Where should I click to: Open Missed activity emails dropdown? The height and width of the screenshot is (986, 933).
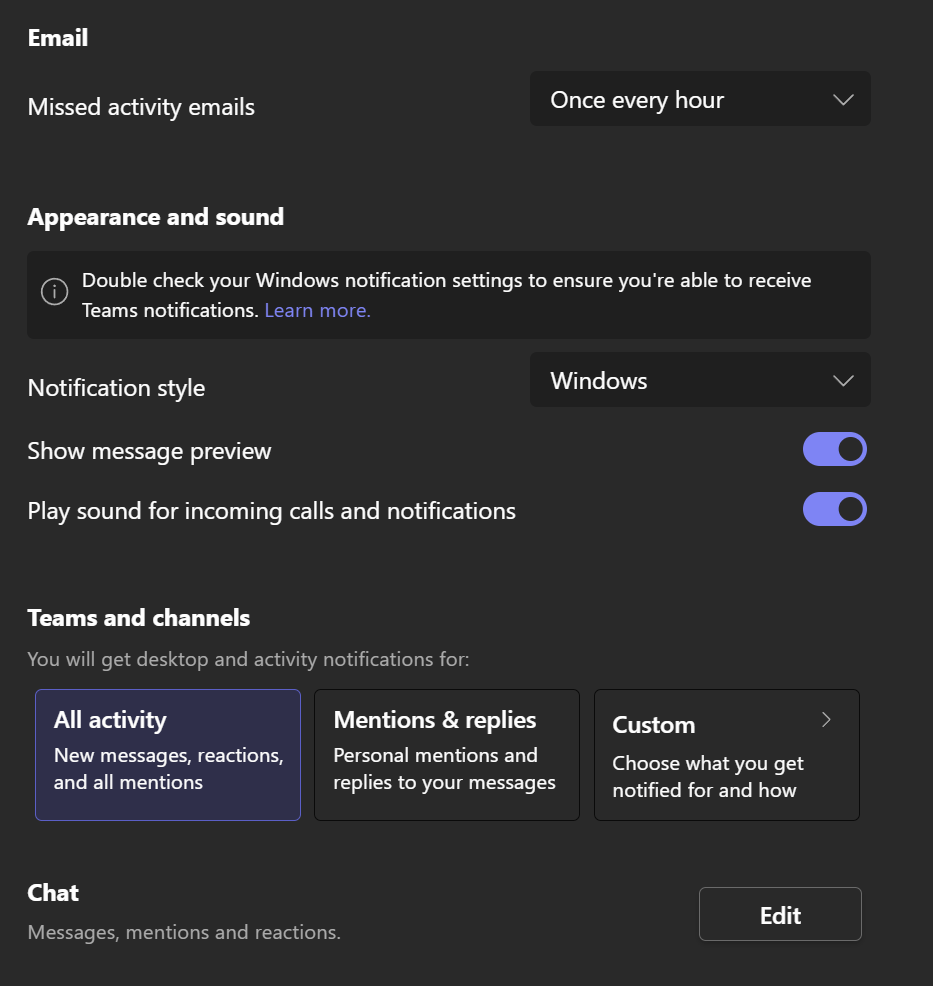pyautogui.click(x=700, y=99)
